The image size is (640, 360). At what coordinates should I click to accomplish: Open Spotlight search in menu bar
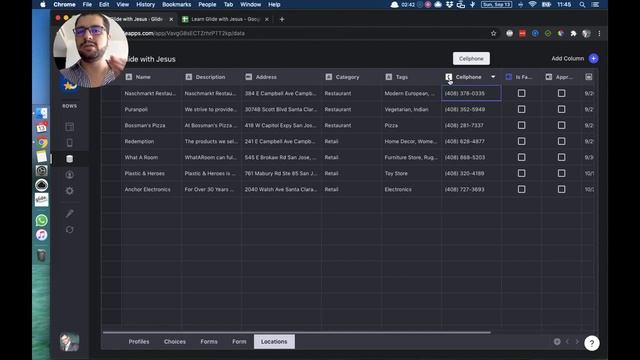pyautogui.click(x=582, y=4)
